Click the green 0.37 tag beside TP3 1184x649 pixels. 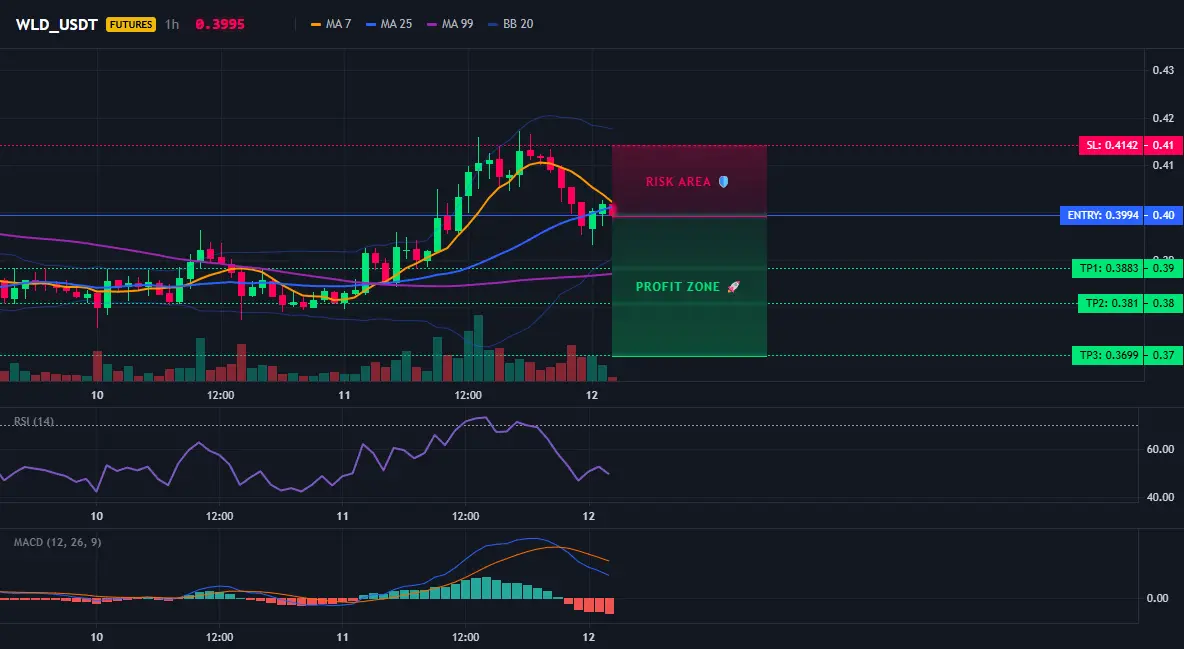tap(1164, 355)
